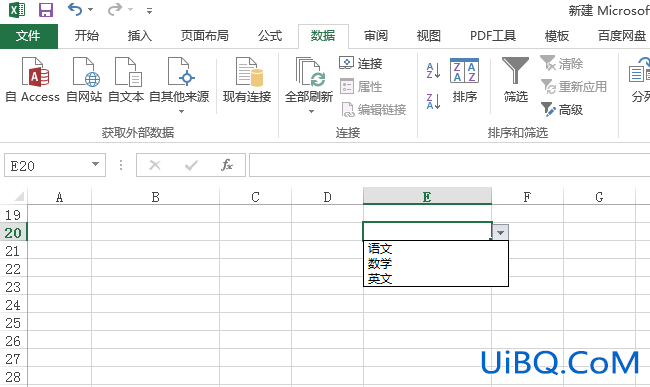
Task: Click the 编辑链接 button
Action: (373, 109)
